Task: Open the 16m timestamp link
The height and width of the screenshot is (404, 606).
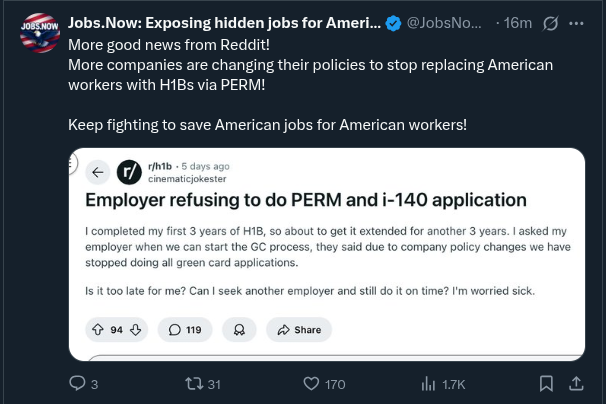Action: click(518, 22)
